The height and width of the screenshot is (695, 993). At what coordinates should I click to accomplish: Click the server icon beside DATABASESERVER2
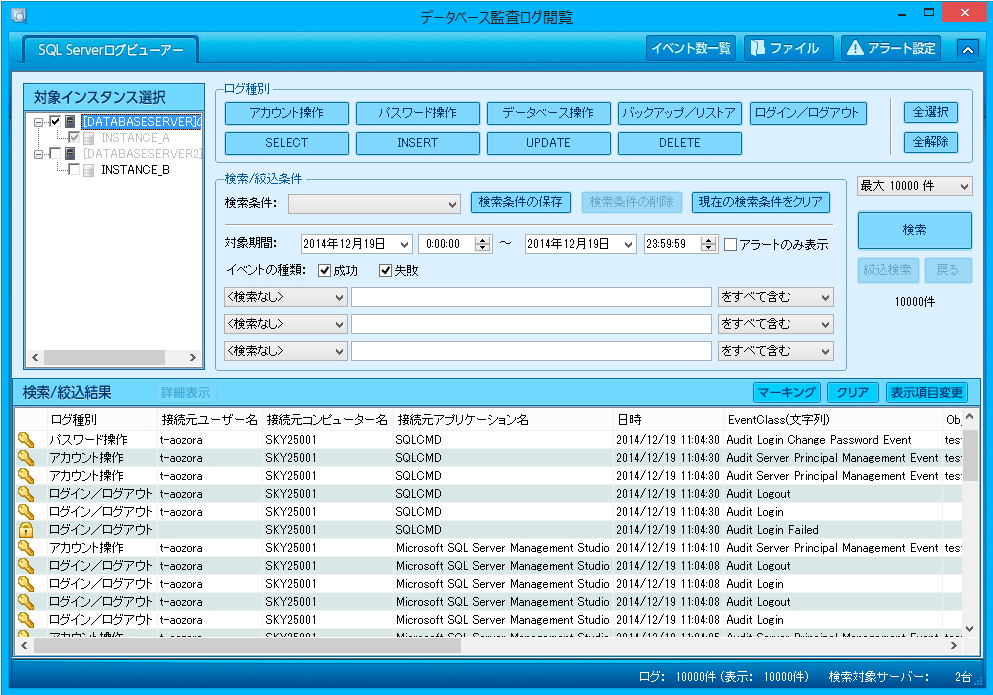tap(70, 153)
